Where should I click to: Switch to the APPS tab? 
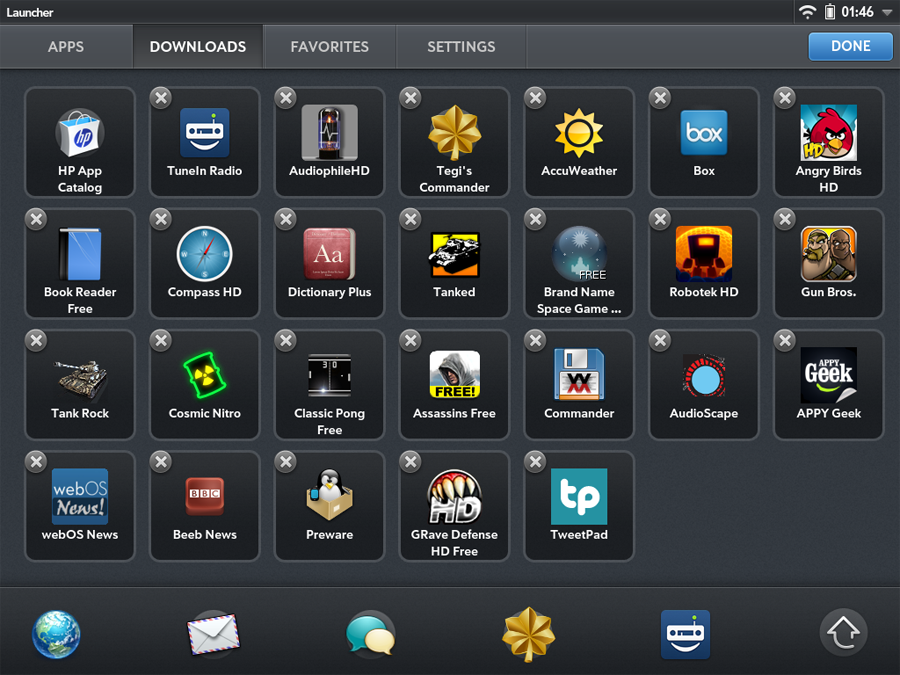(66, 46)
